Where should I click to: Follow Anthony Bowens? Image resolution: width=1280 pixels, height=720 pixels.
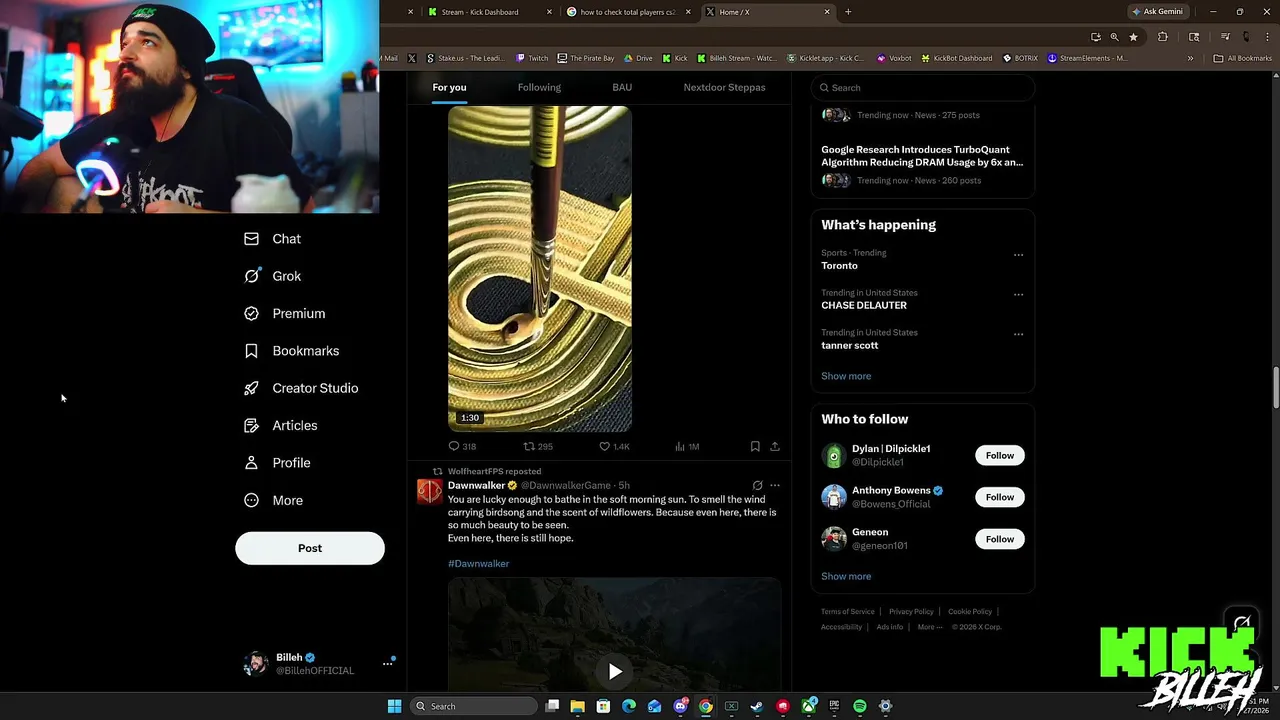(999, 497)
